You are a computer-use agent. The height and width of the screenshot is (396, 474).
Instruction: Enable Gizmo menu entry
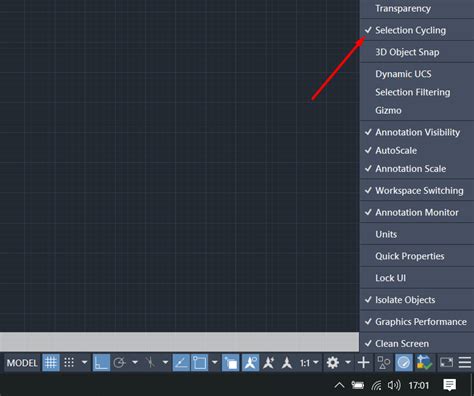[417, 110]
